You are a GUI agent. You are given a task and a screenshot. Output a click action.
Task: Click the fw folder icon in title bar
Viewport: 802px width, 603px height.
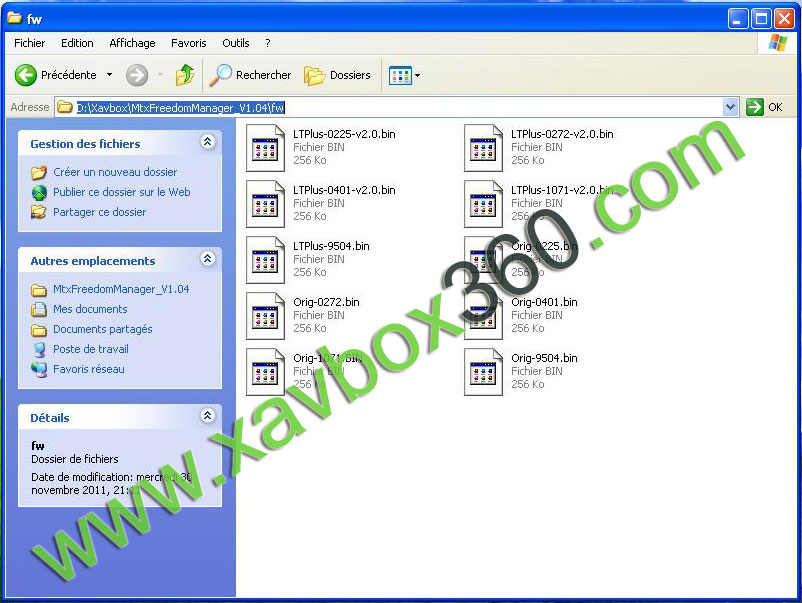(x=14, y=18)
